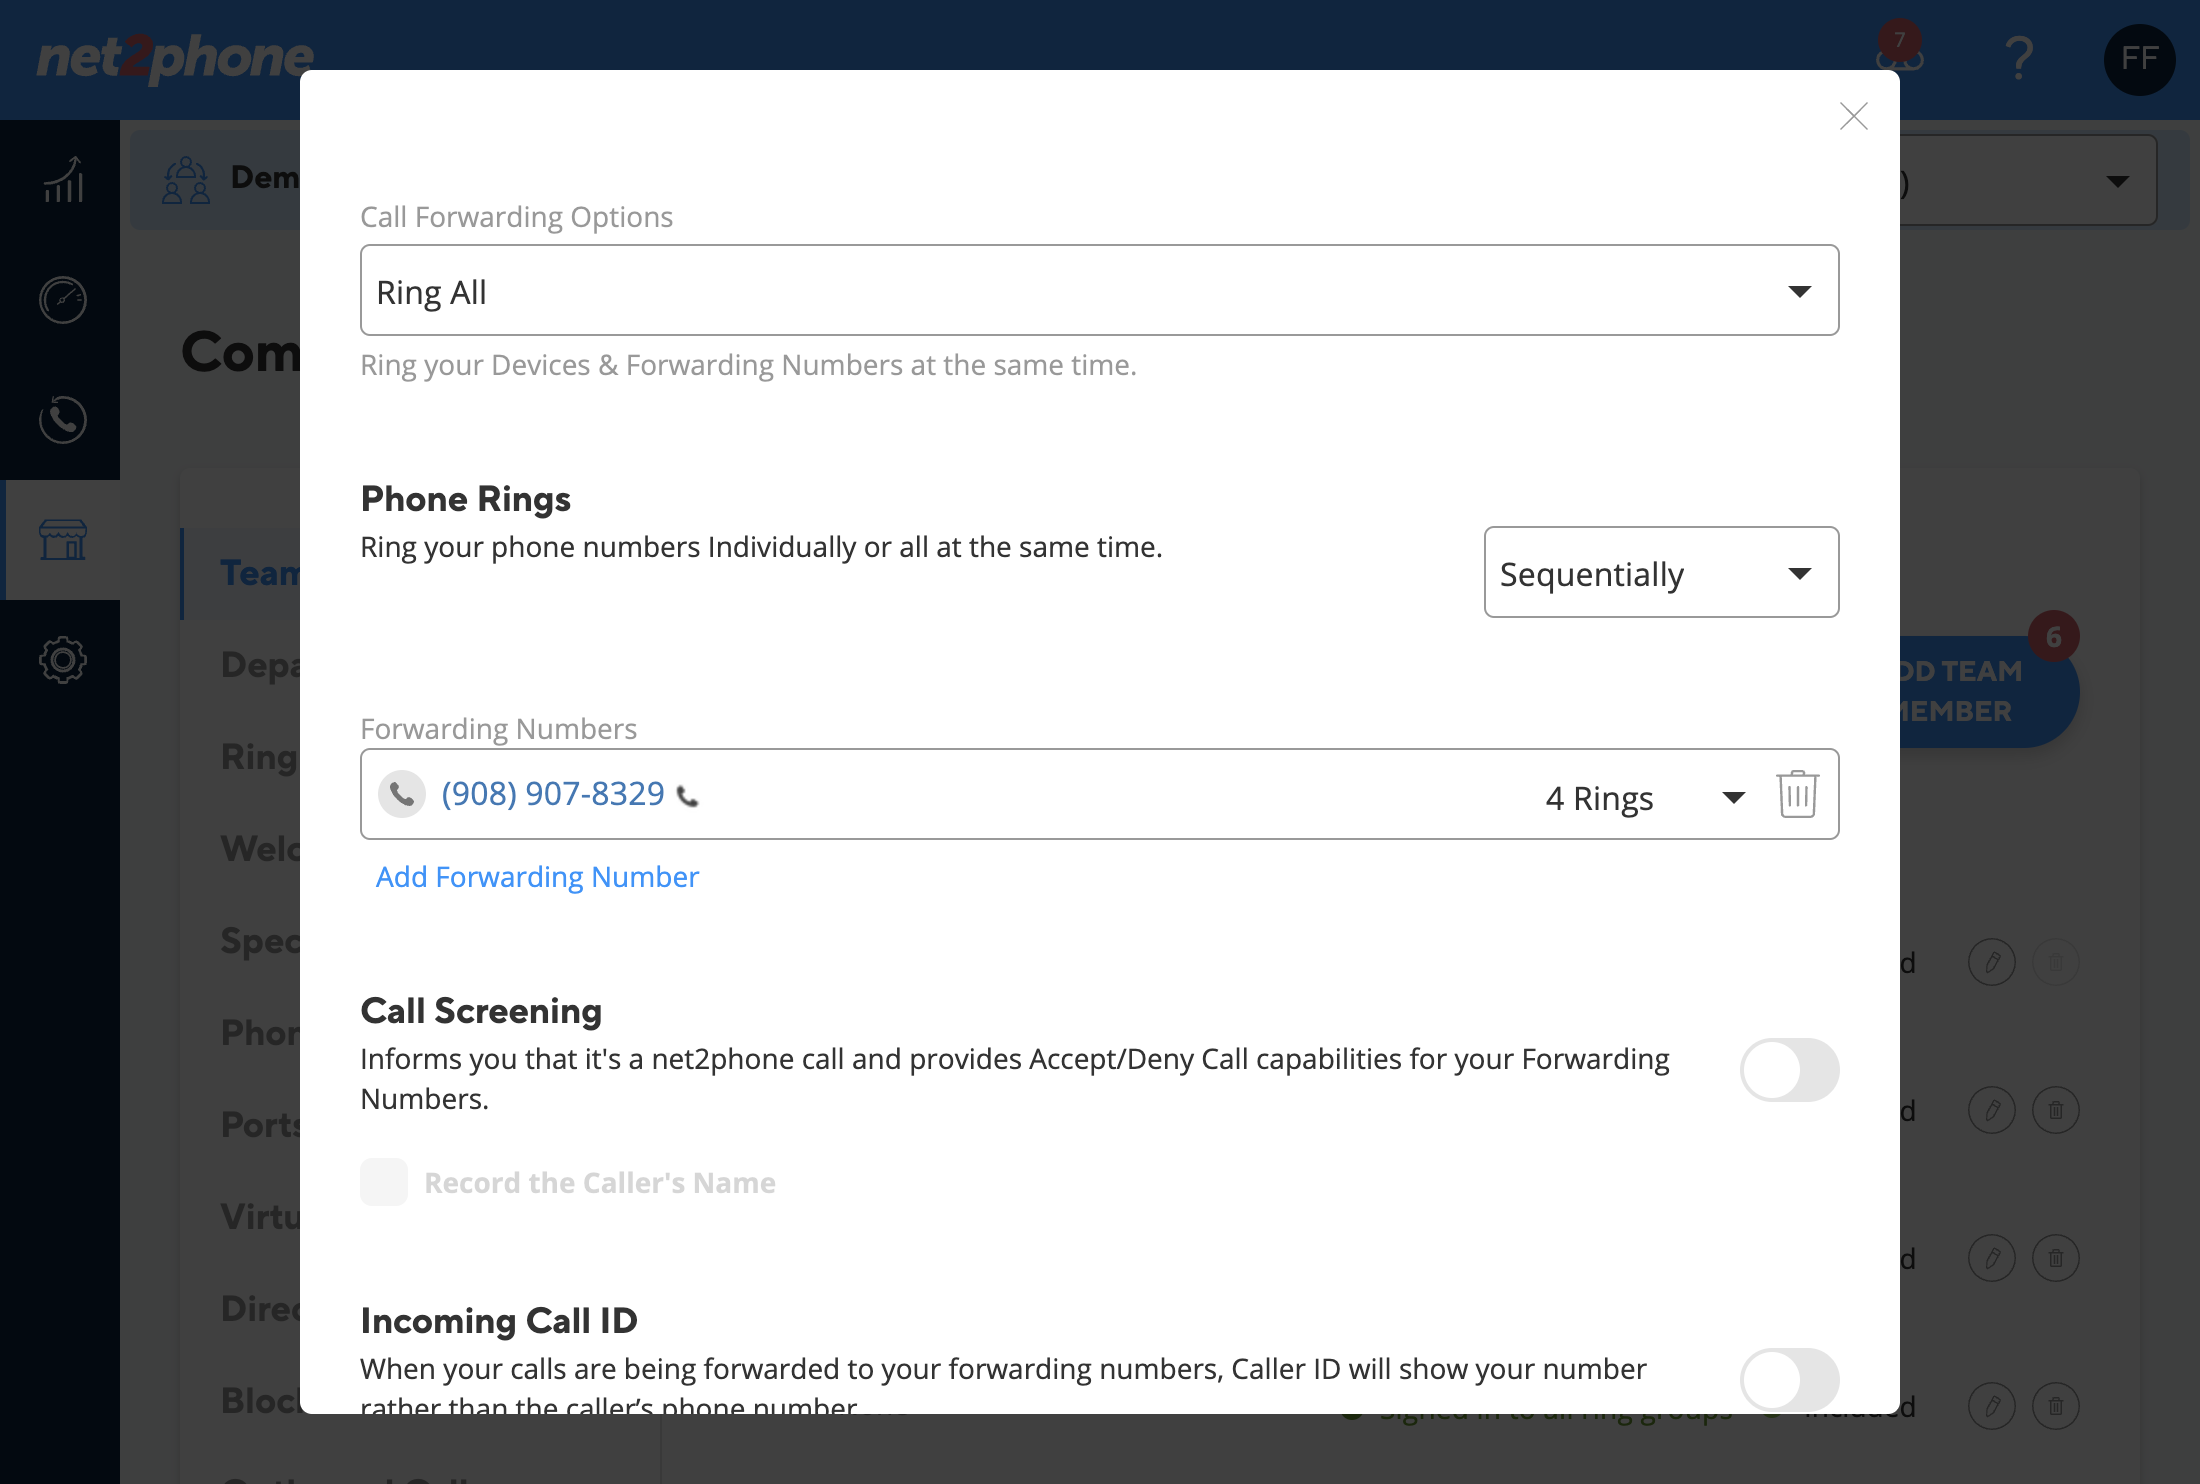Turn on the Incoming Call ID toggle
The width and height of the screenshot is (2200, 1484).
click(x=1789, y=1380)
